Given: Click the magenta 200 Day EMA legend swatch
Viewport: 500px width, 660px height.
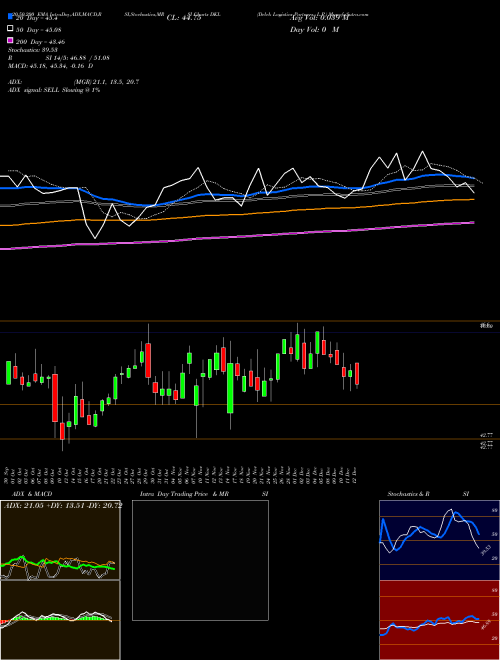Looking at the screenshot, I should tap(10, 40).
